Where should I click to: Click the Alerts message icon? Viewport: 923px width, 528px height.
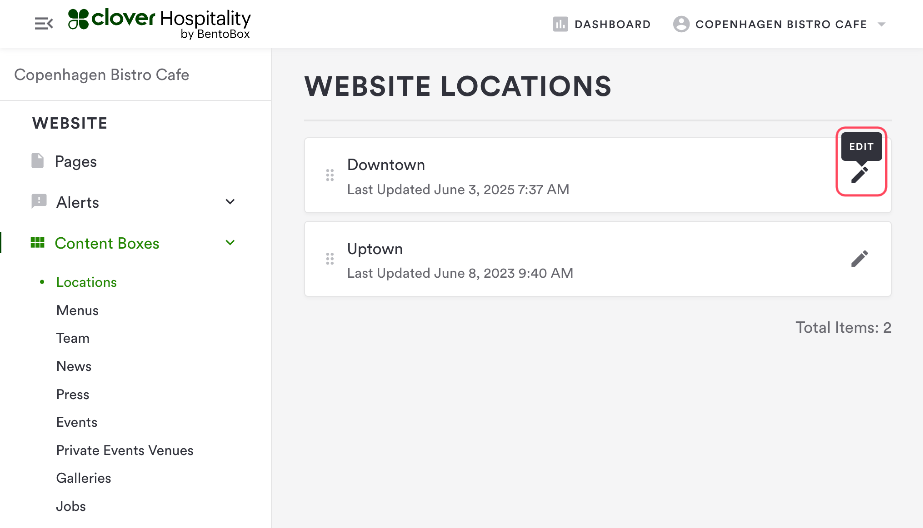(x=39, y=202)
